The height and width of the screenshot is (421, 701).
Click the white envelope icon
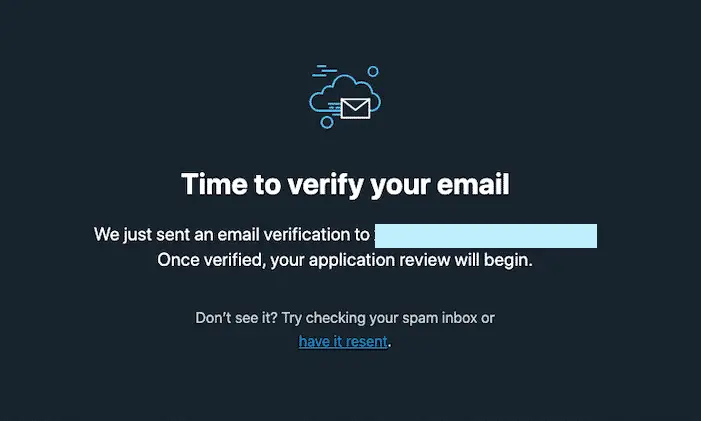point(355,108)
